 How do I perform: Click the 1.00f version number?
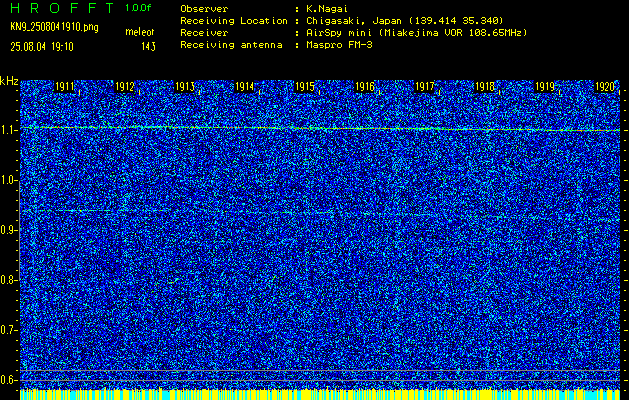pos(138,8)
